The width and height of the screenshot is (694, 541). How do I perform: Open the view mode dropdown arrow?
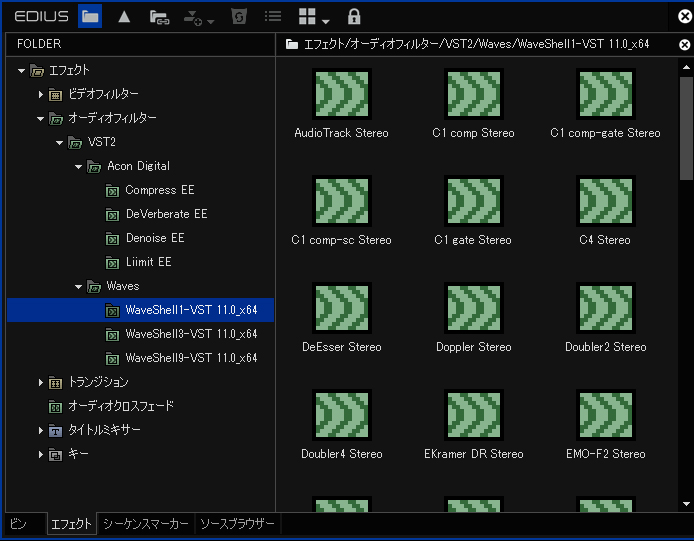pos(326,21)
